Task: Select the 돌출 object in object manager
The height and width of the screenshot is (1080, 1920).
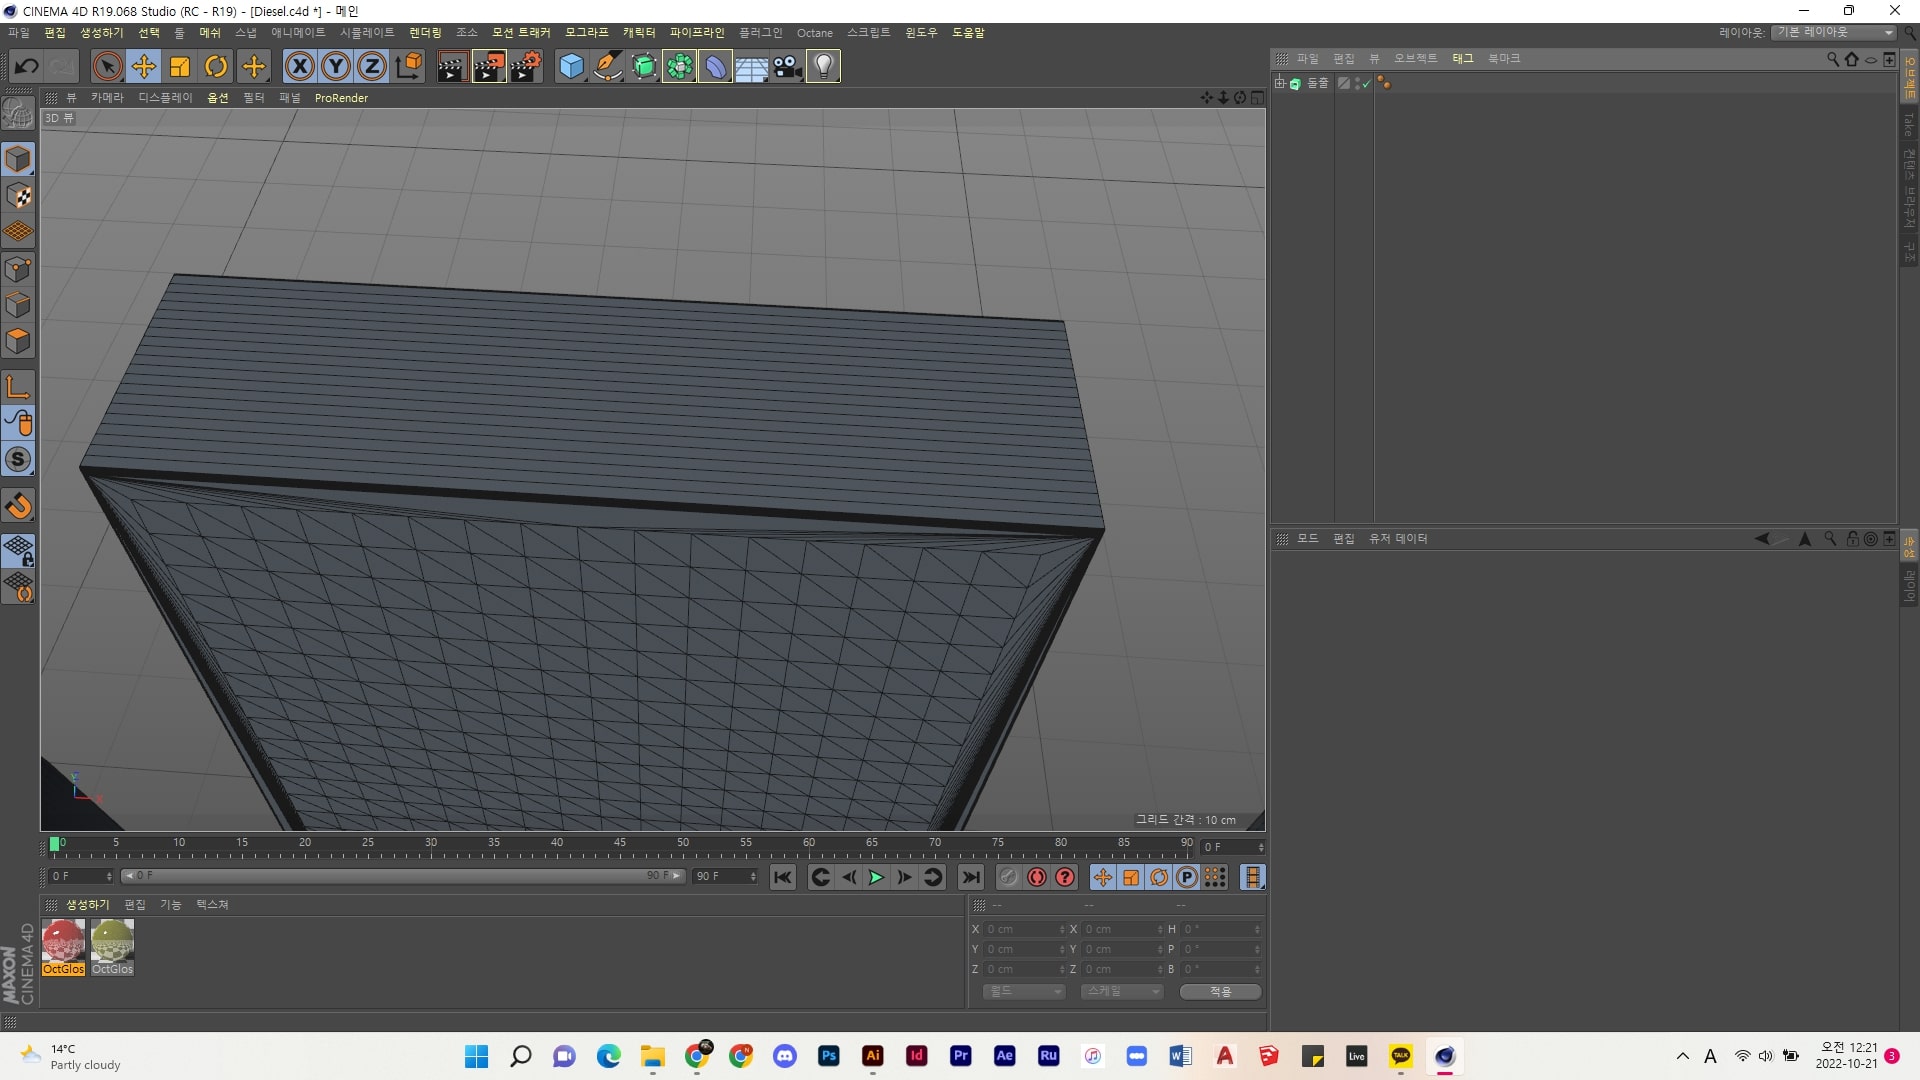Action: click(1318, 83)
